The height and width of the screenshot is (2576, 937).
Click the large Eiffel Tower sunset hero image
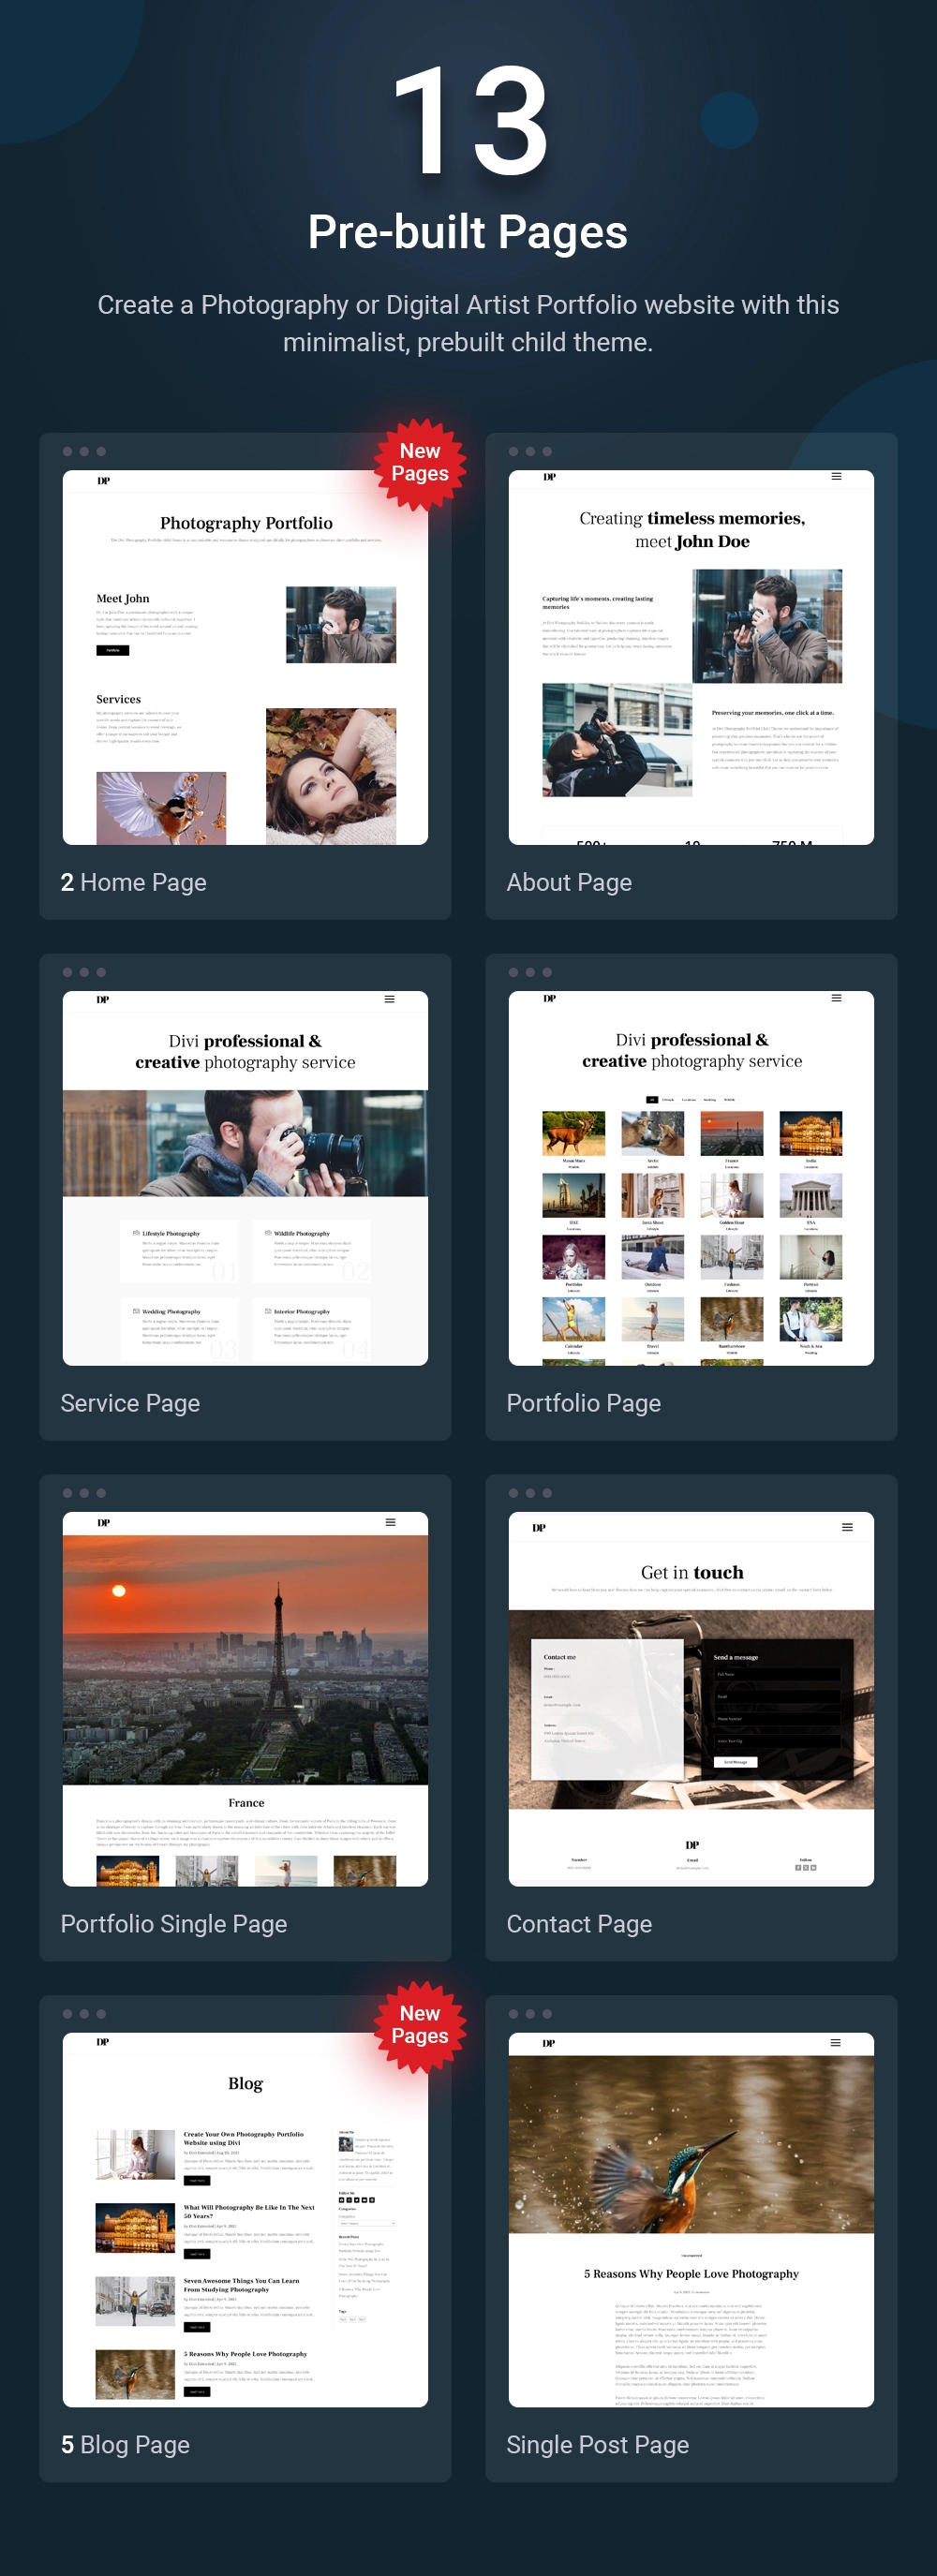pos(245,1660)
